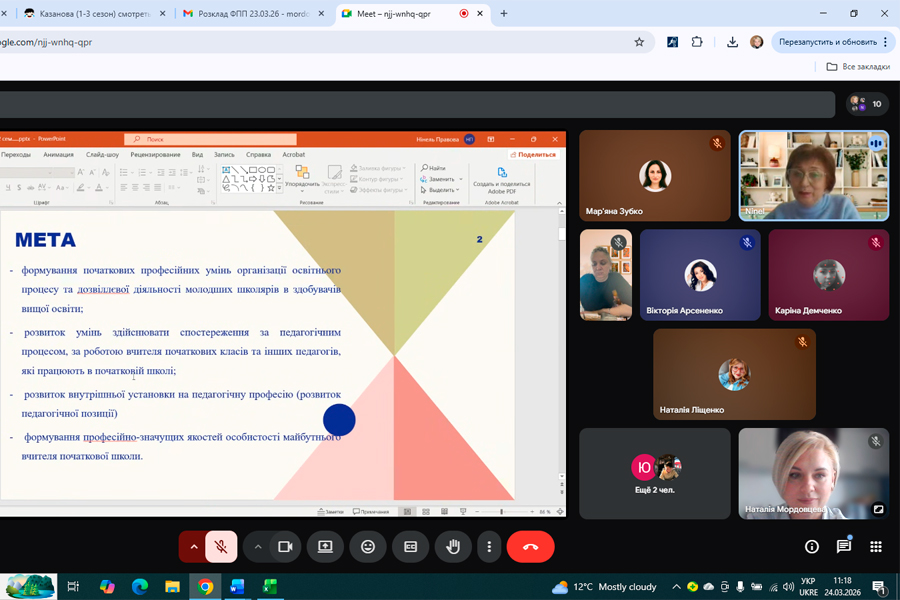Open the chat panel
The height and width of the screenshot is (600, 900).
(844, 547)
